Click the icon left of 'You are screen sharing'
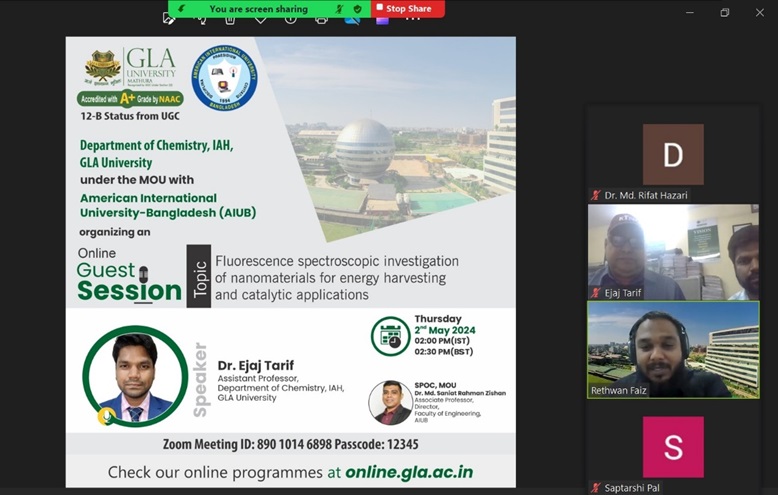This screenshot has height=495, width=778. 181,9
